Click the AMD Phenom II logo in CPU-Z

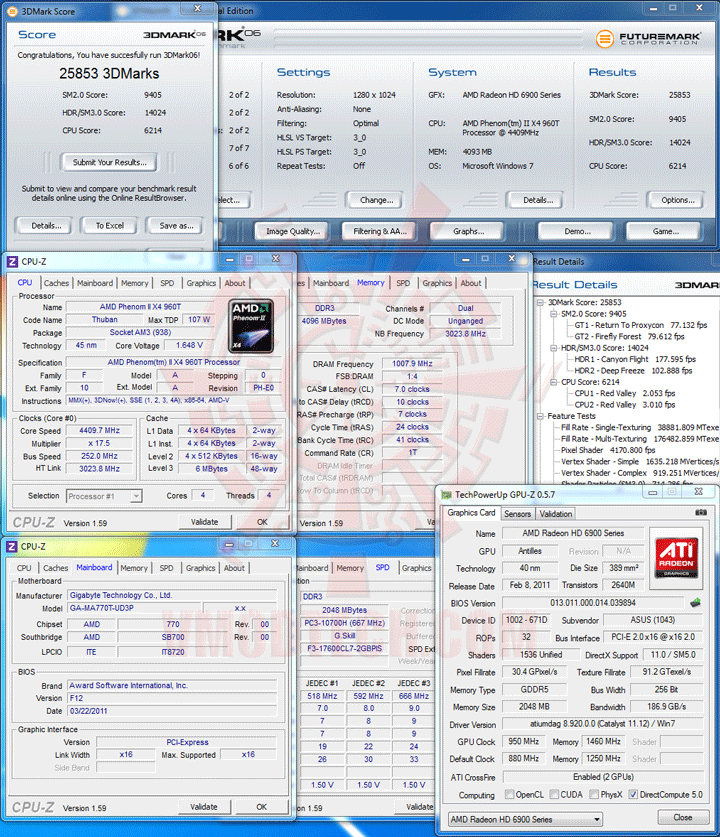click(x=251, y=326)
